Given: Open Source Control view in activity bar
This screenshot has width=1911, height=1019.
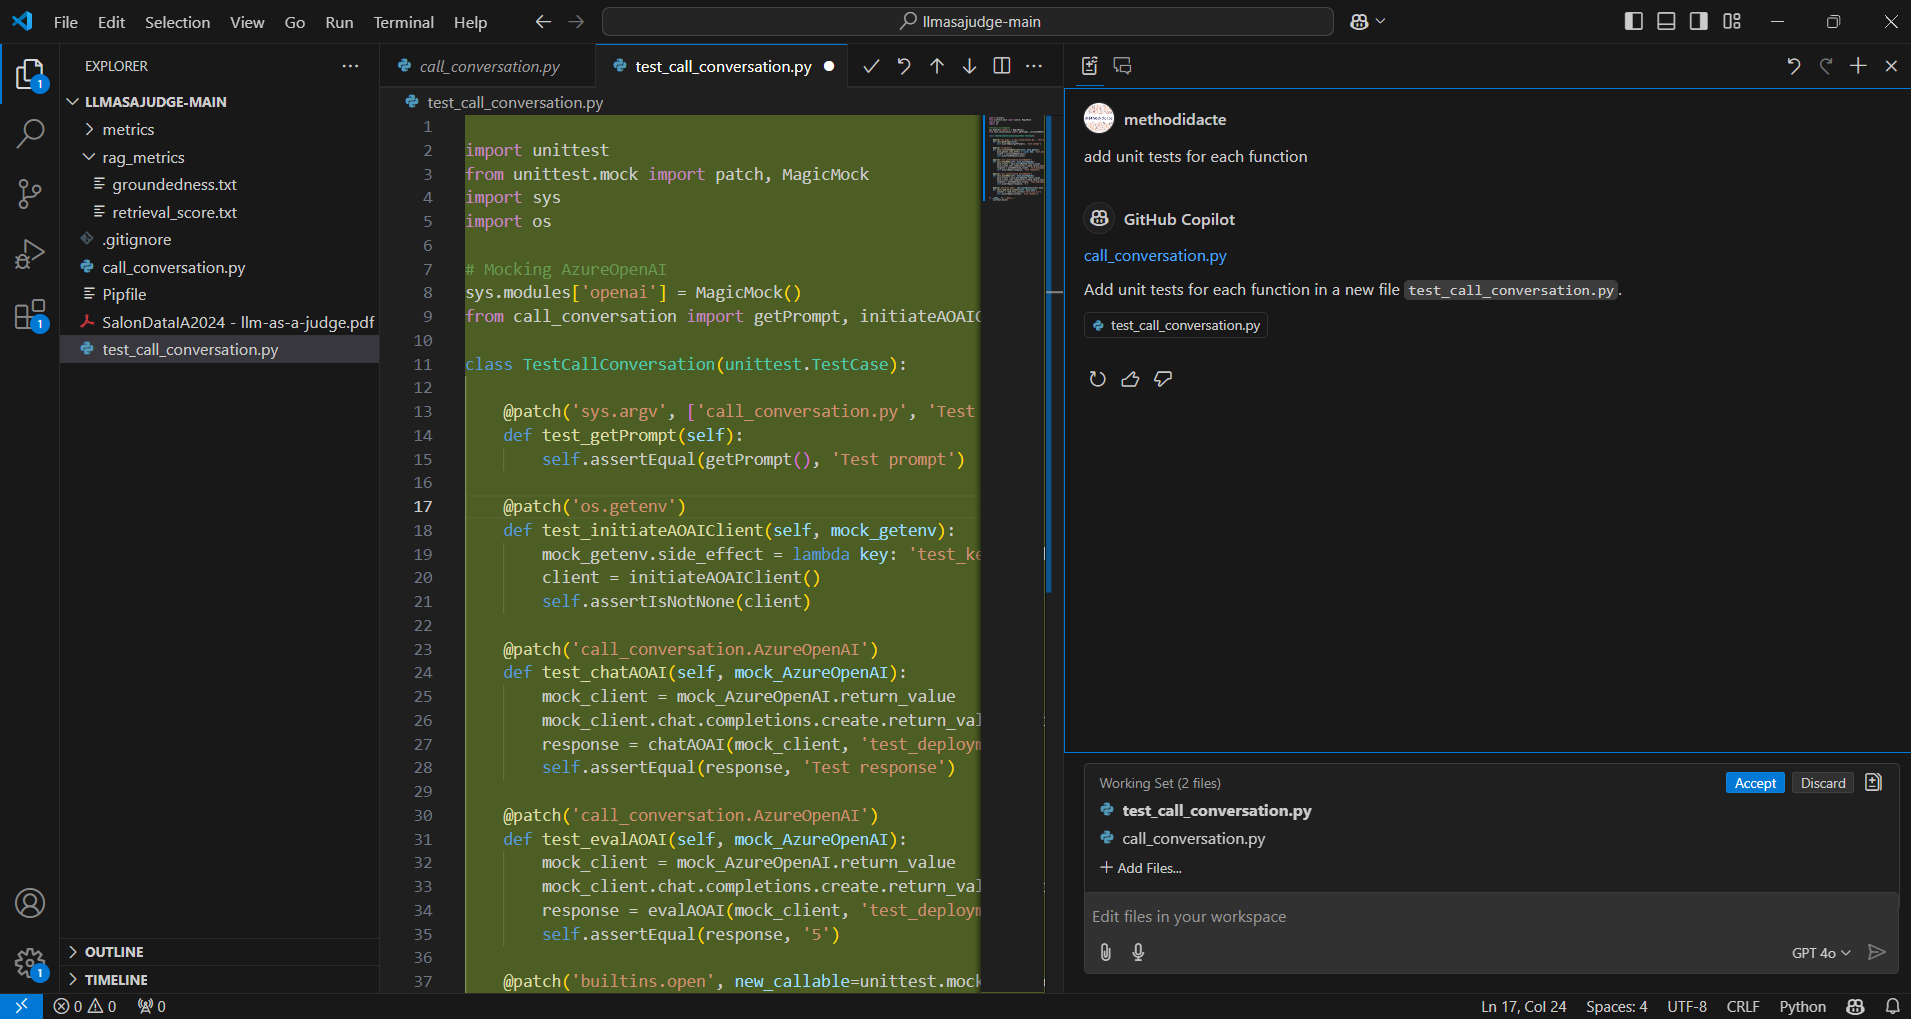Looking at the screenshot, I should [x=30, y=194].
